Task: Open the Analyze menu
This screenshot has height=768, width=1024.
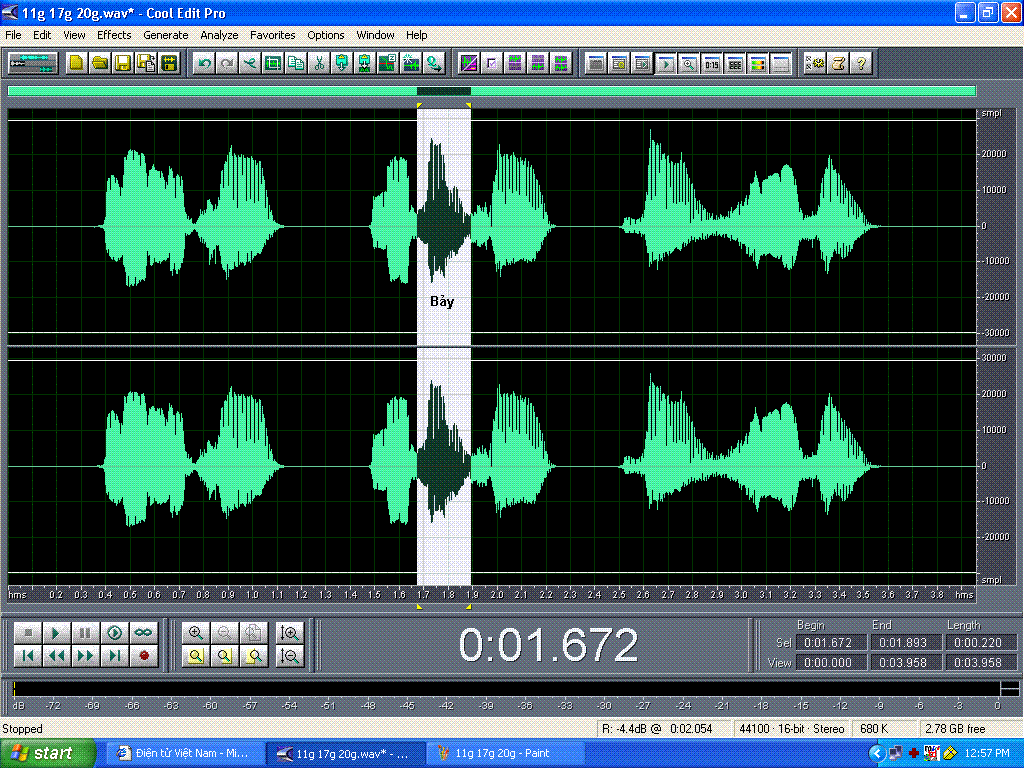Action: pos(219,35)
